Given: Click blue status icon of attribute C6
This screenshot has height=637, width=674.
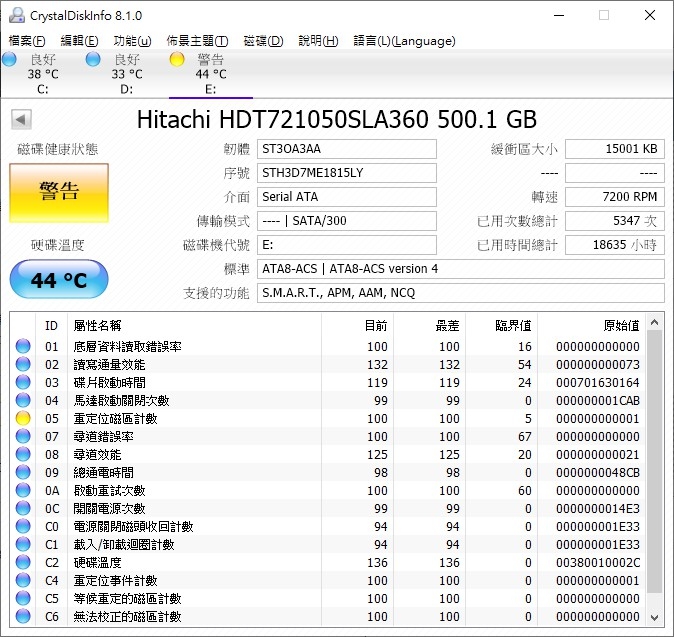Looking at the screenshot, I should [23, 617].
